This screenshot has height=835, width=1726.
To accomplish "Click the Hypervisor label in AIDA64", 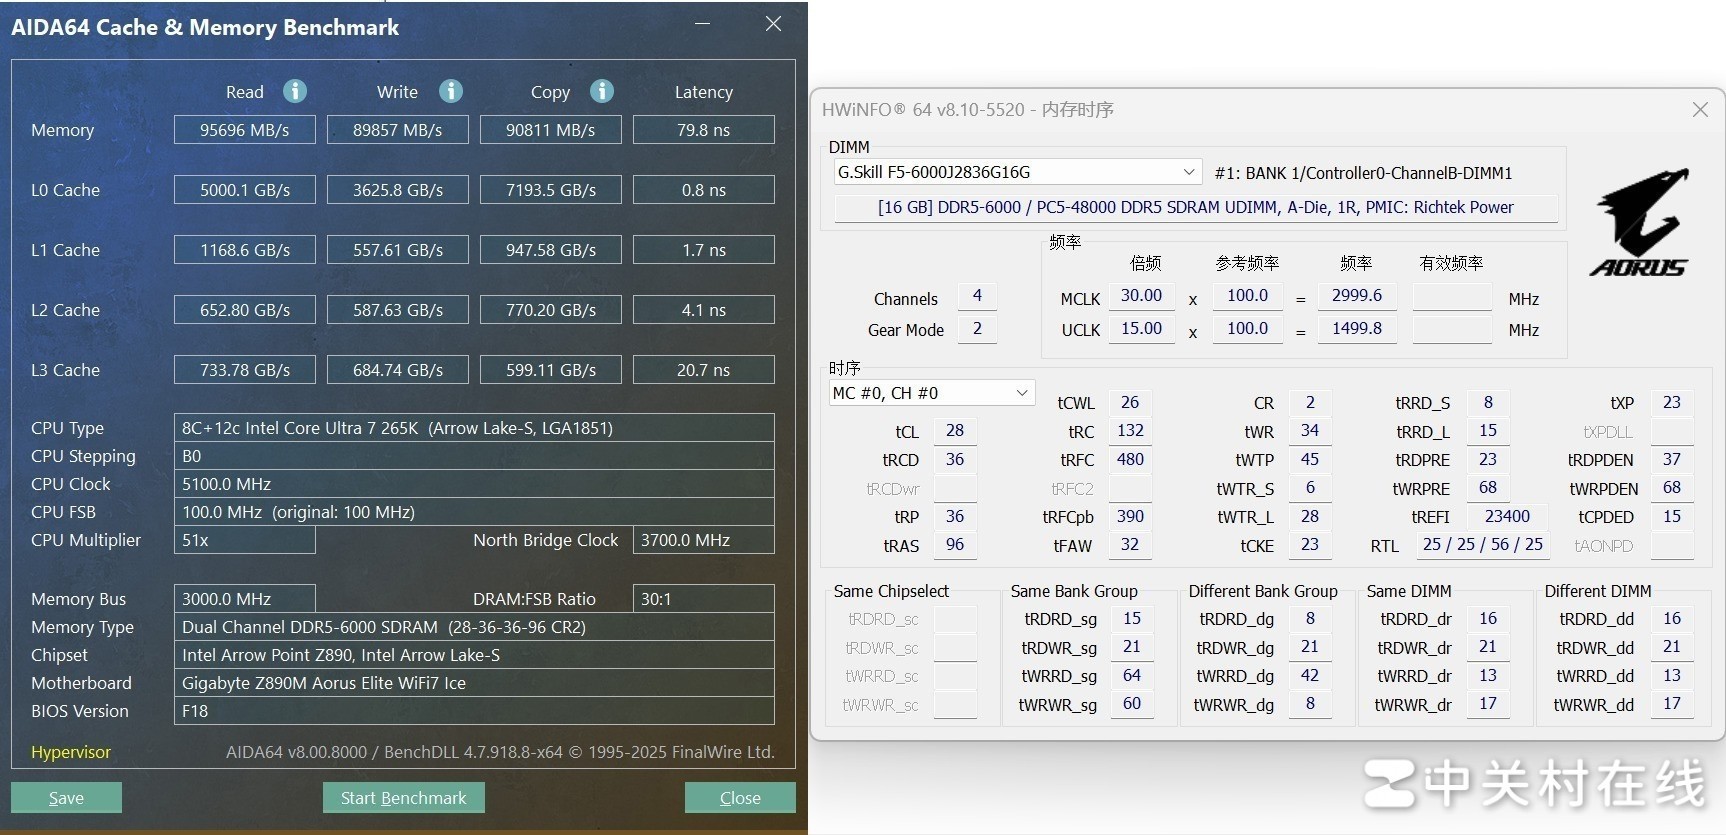I will click(71, 752).
